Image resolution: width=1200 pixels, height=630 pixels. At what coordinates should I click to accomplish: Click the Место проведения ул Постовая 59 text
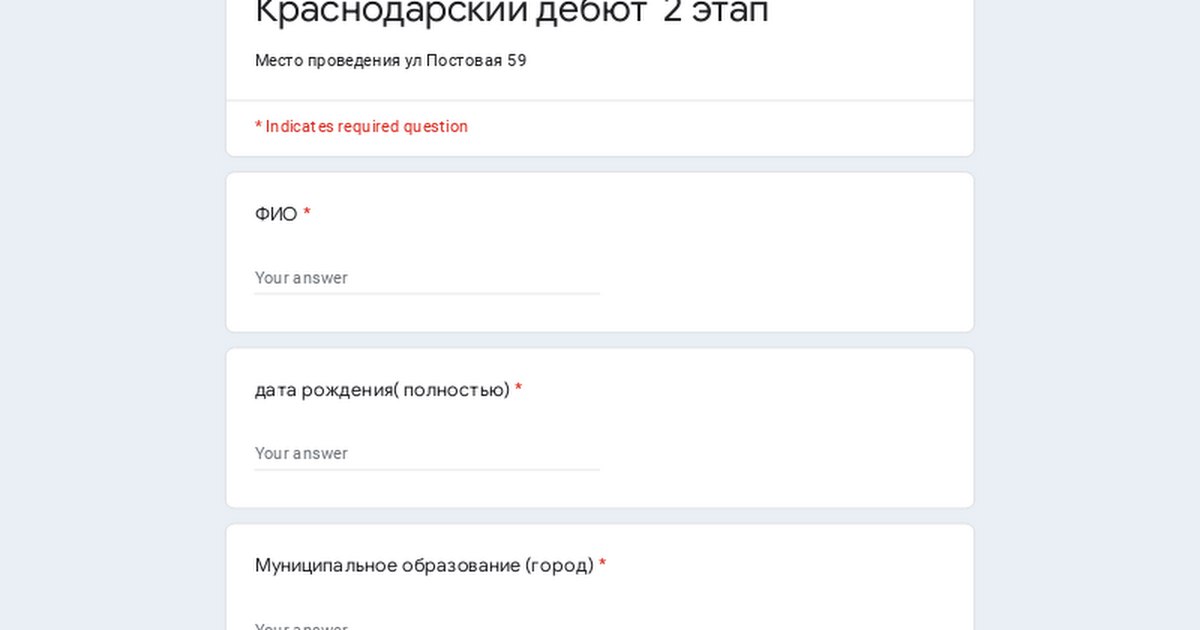pyautogui.click(x=388, y=61)
